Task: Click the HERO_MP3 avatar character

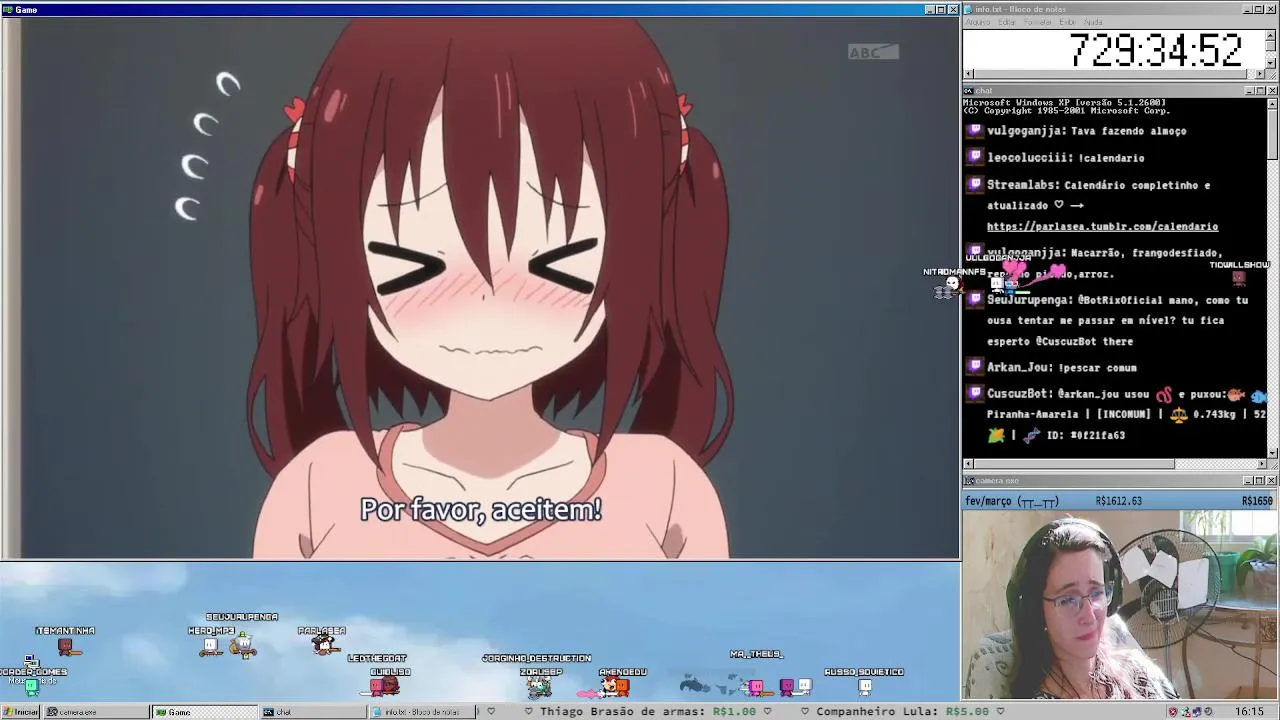Action: (211, 645)
